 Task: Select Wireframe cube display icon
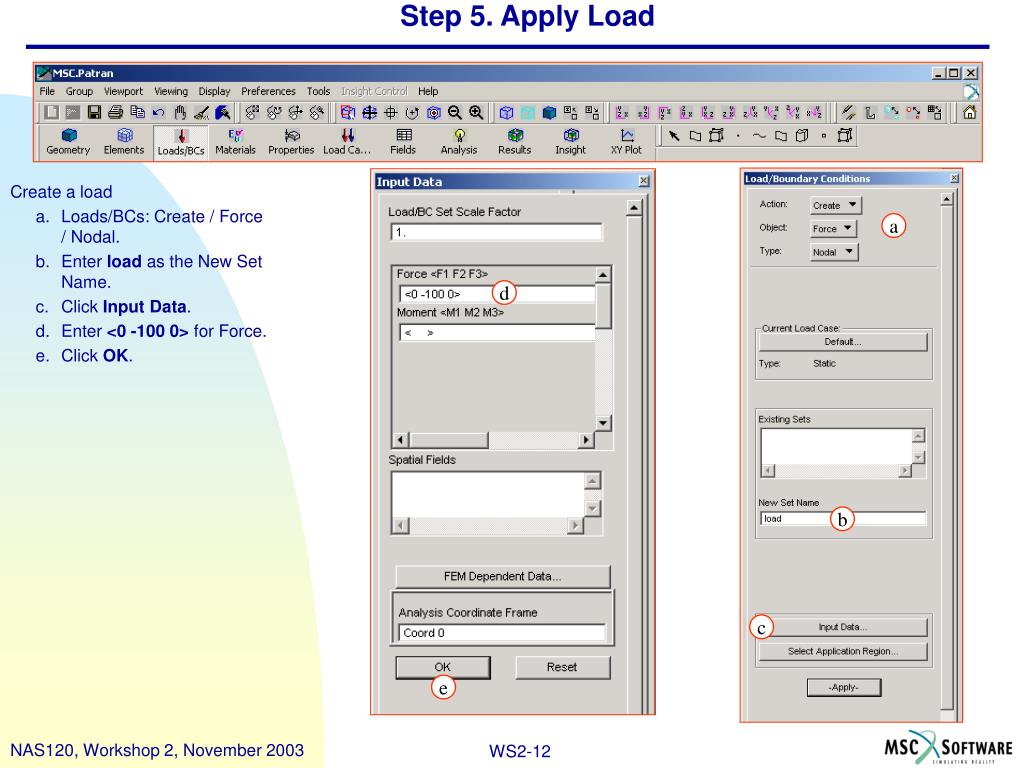(x=506, y=112)
